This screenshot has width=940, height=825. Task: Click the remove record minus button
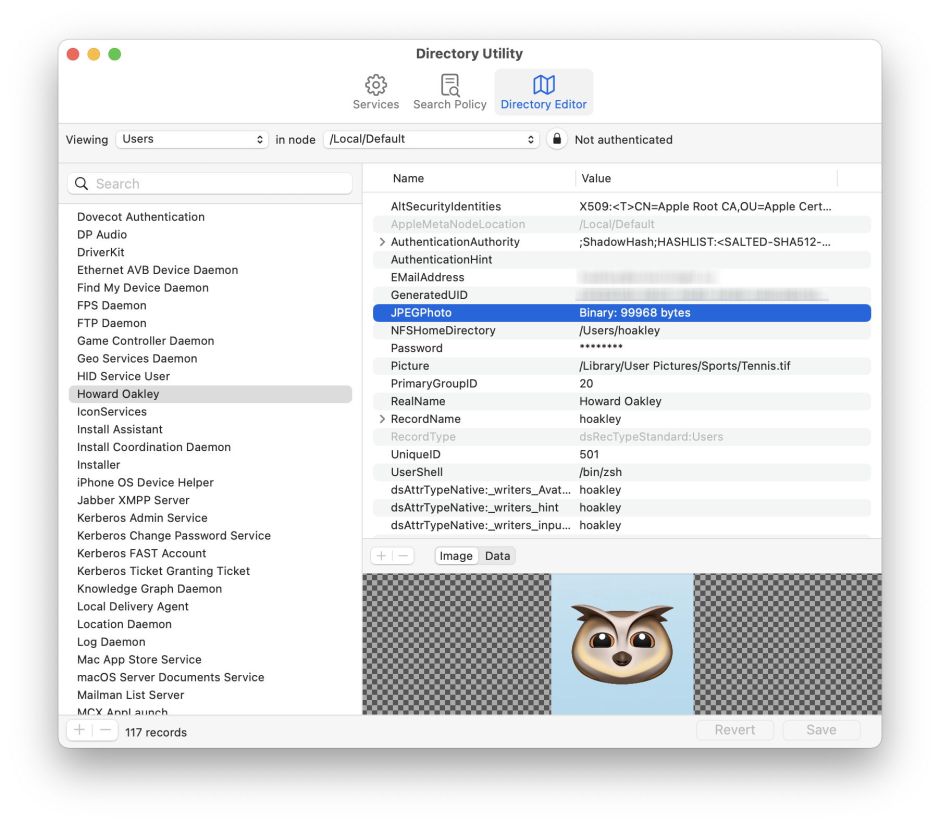105,731
